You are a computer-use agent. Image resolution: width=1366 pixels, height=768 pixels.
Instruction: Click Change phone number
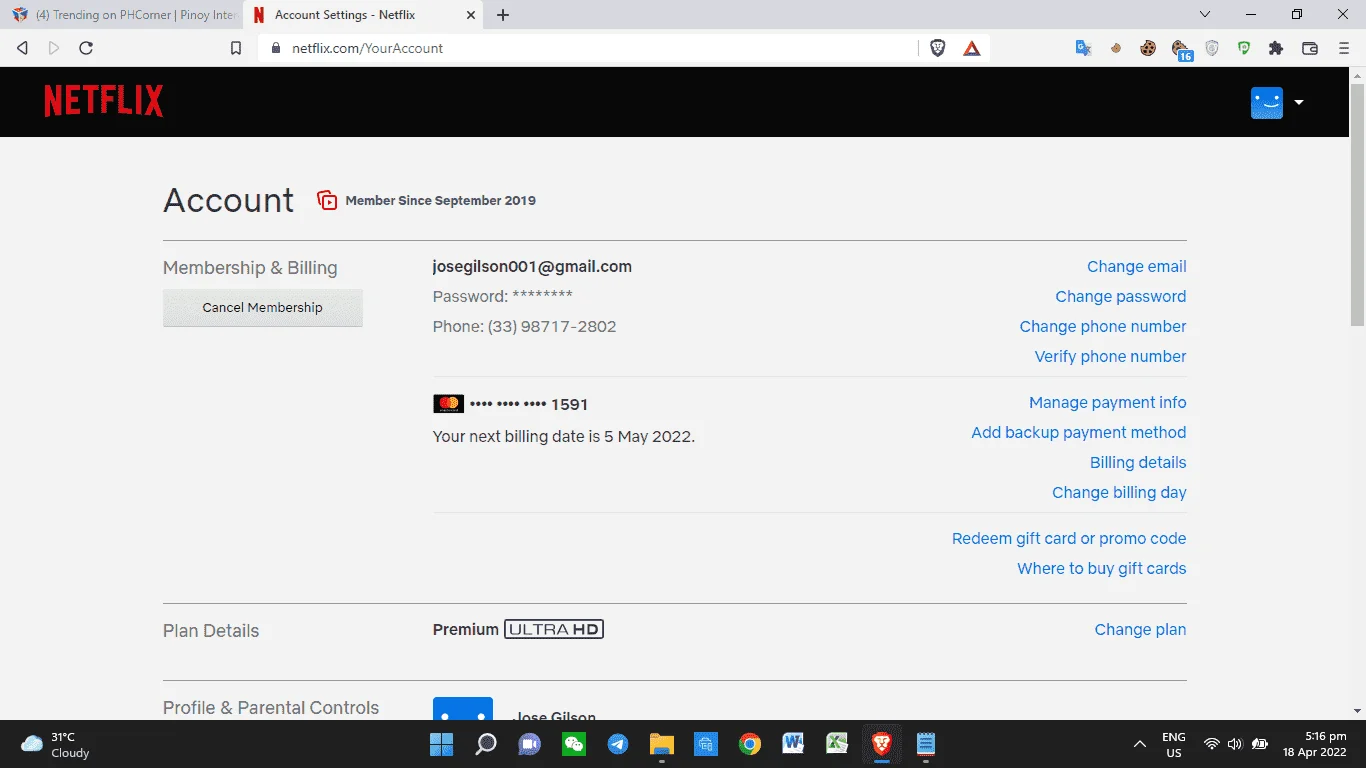click(1103, 327)
